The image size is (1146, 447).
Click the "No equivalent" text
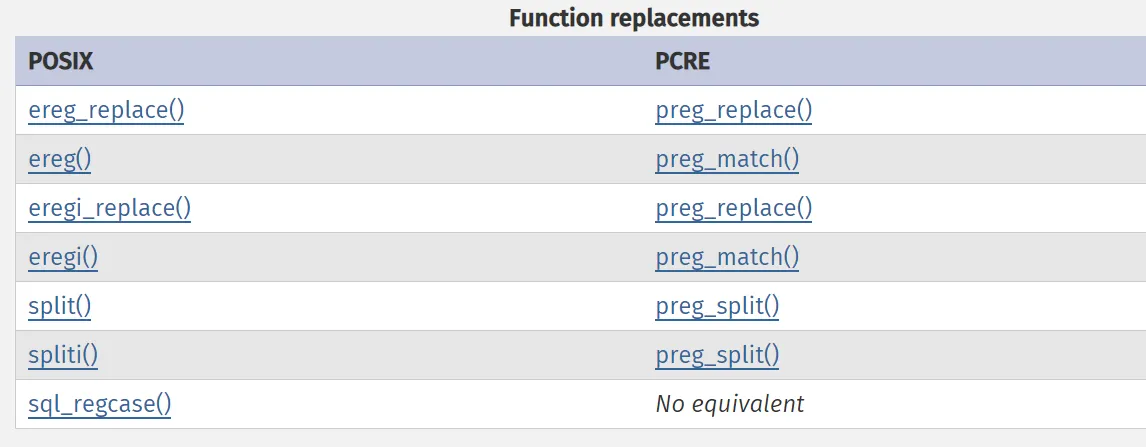(729, 404)
